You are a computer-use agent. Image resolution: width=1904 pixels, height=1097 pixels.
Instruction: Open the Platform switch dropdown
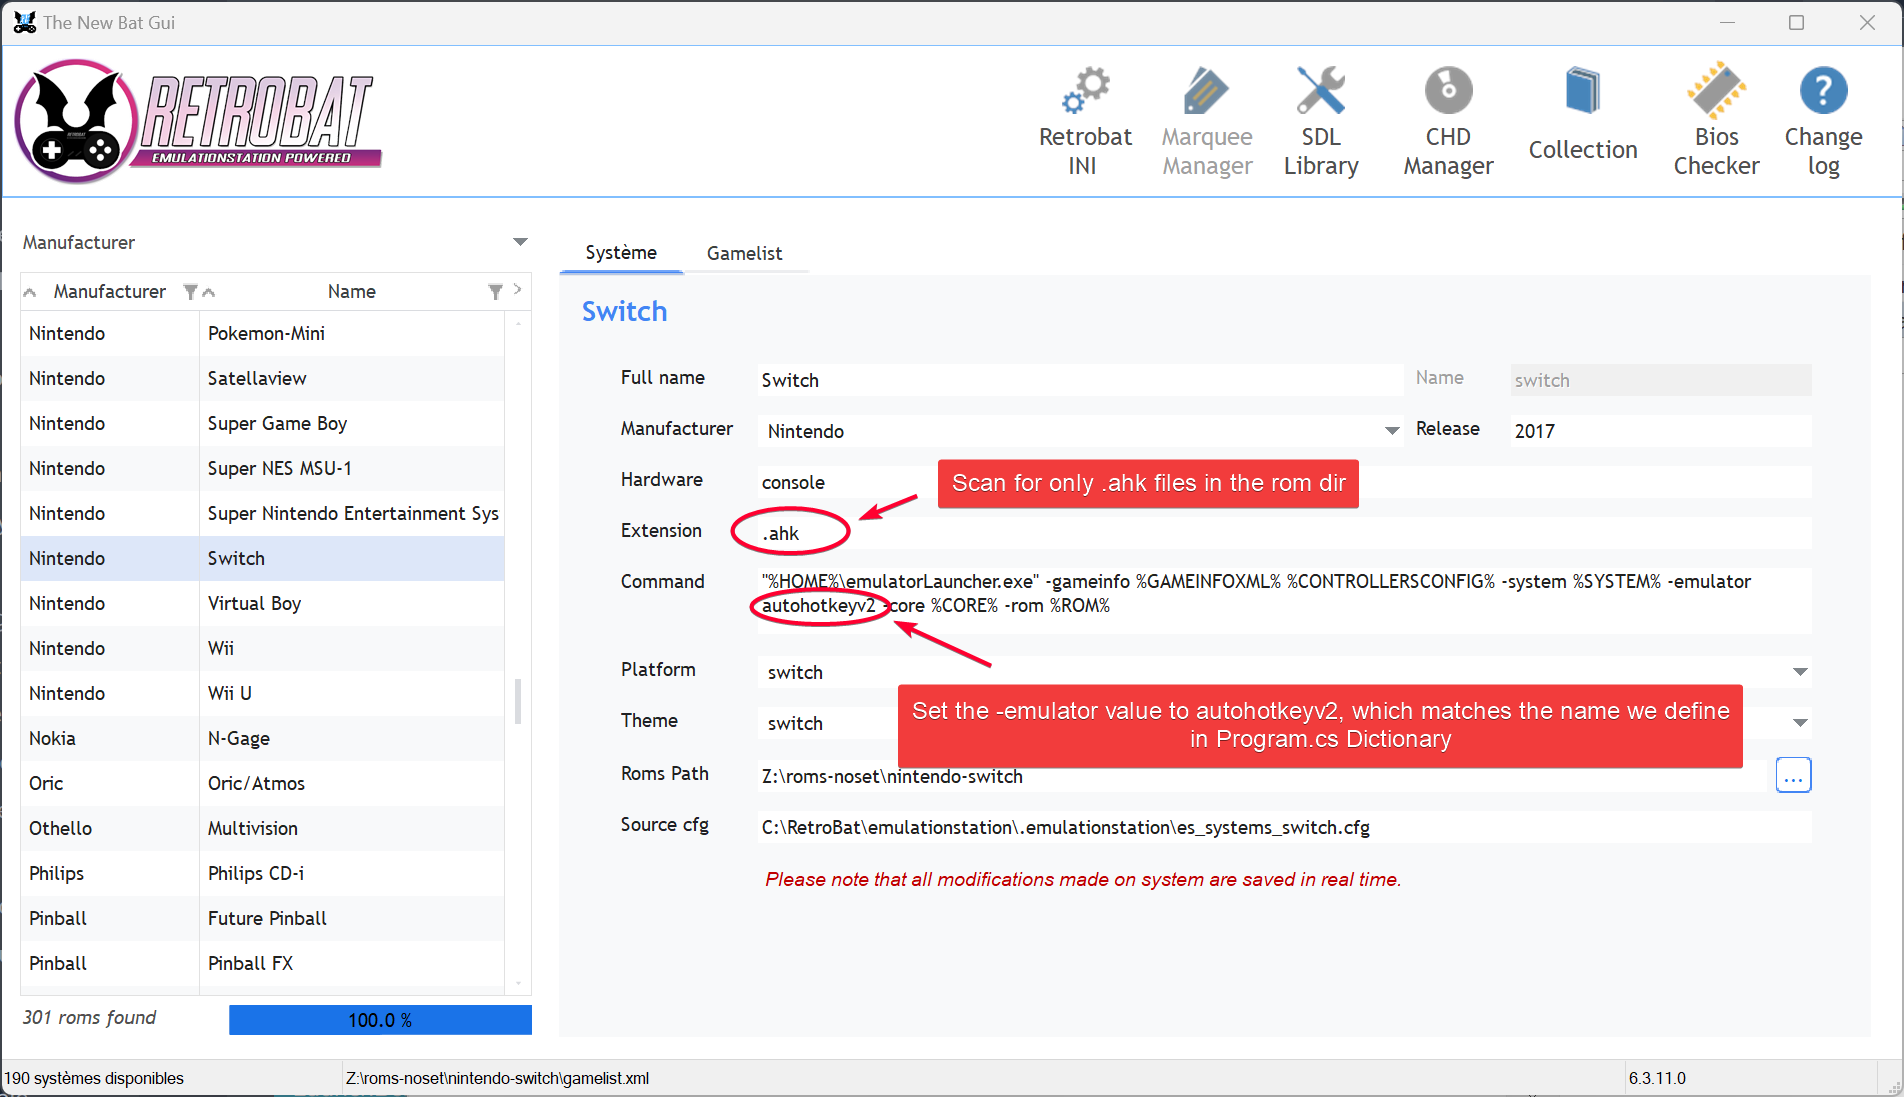tap(1800, 672)
